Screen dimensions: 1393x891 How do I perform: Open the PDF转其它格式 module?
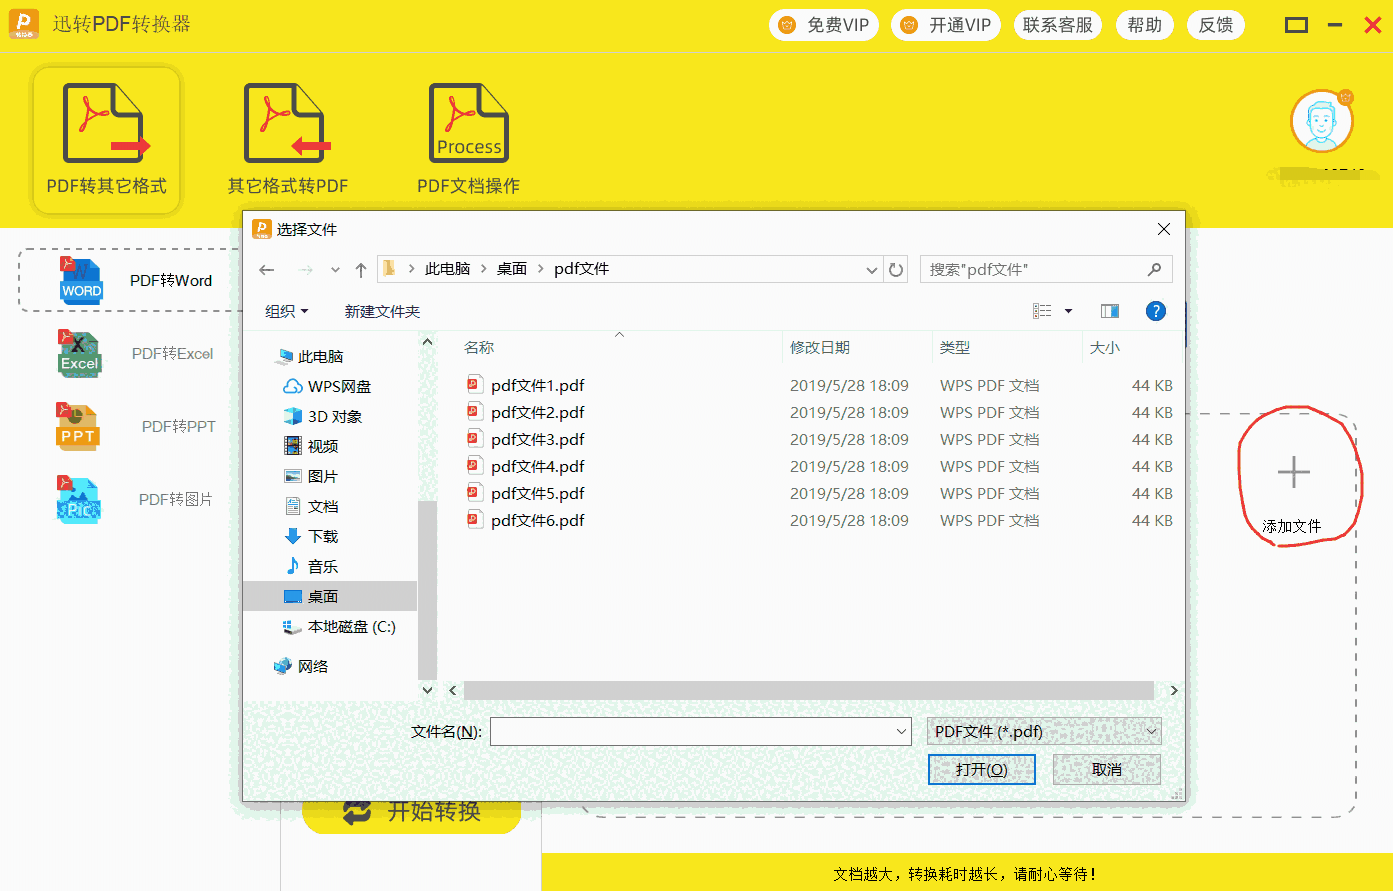(x=105, y=140)
